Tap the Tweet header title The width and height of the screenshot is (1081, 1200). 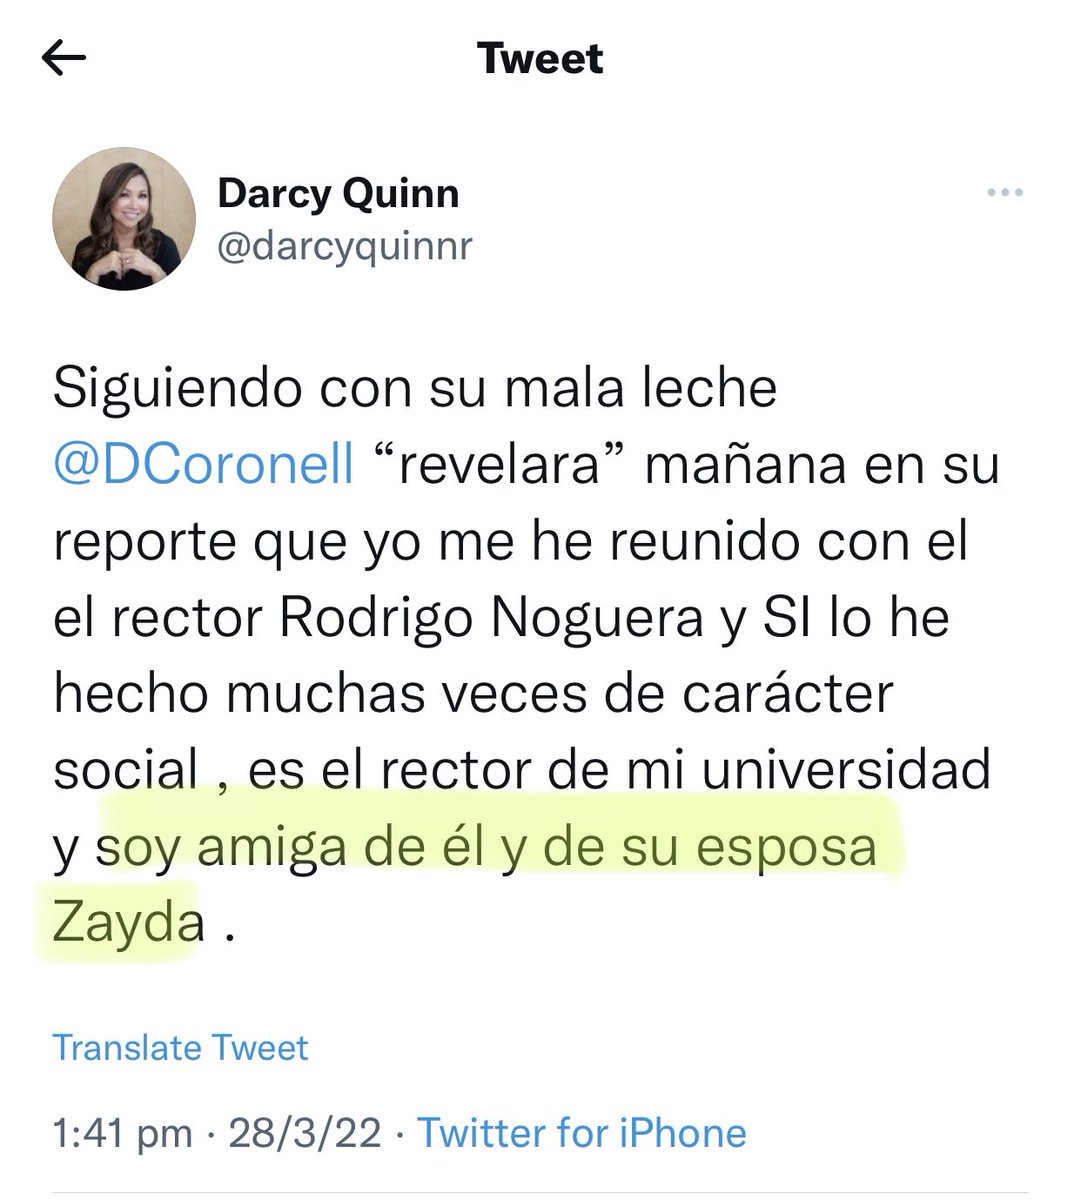coord(540,58)
